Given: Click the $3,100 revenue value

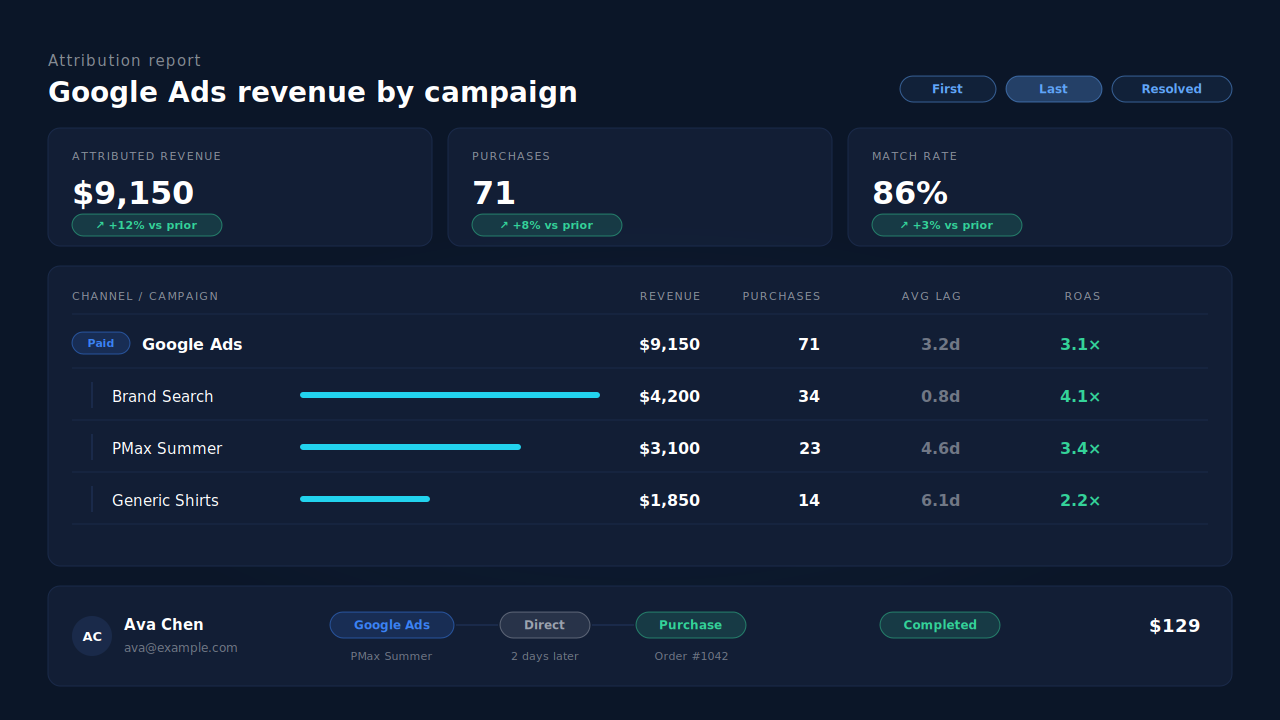Looking at the screenshot, I should 669,448.
